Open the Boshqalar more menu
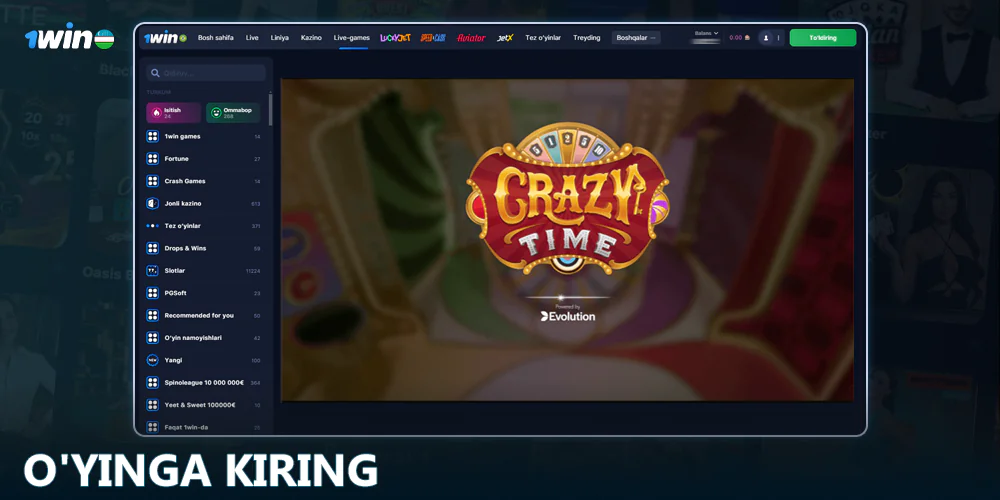This screenshot has height=500, width=1000. [637, 38]
